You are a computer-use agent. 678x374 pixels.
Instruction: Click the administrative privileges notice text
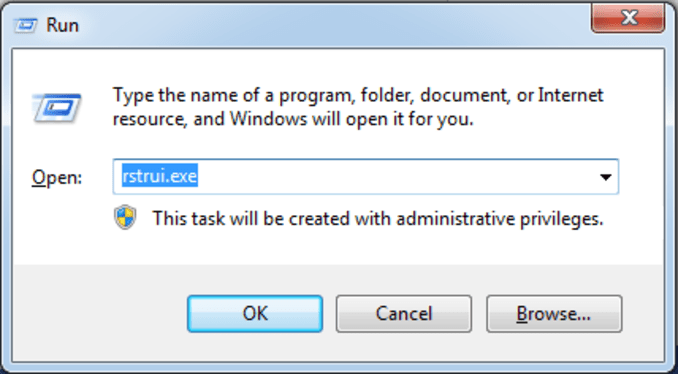tap(377, 218)
